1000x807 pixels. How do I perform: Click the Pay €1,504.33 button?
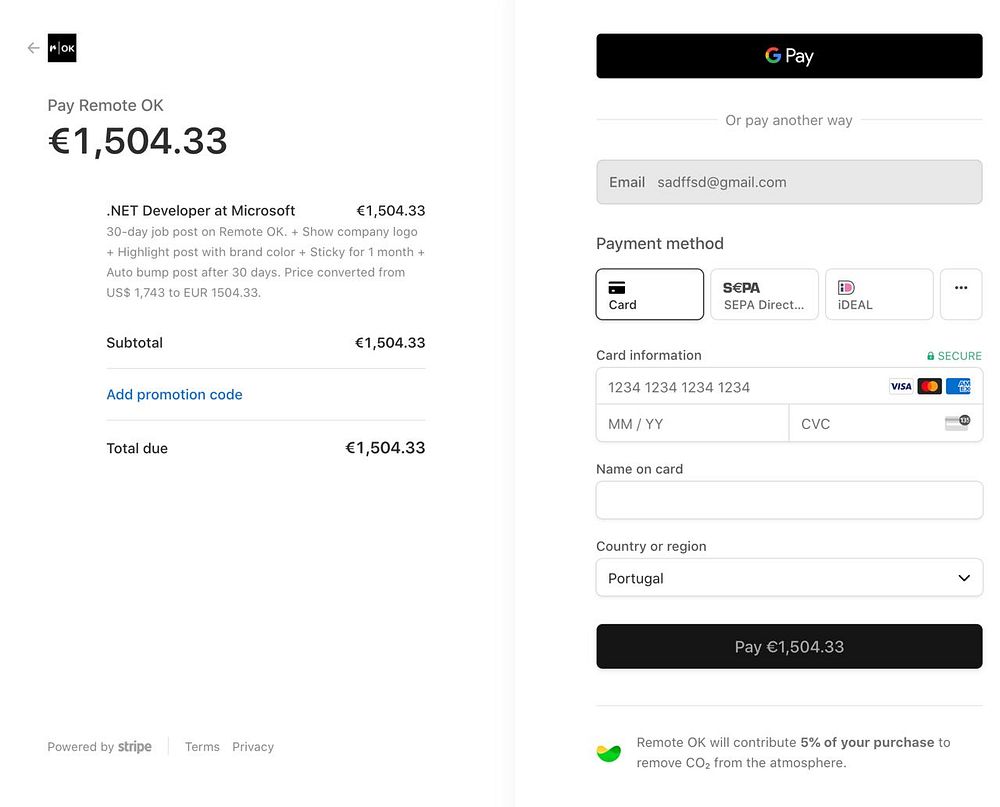[x=789, y=647]
